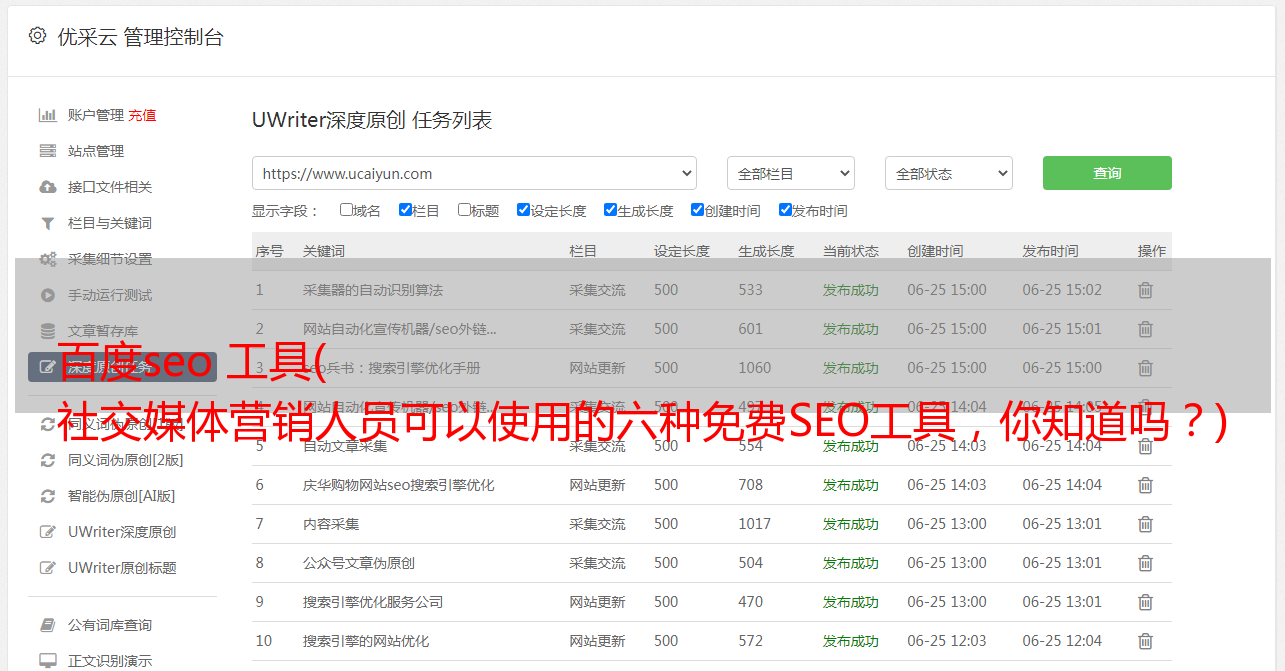
Task: Toggle the 标题 field checkbox
Action: pyautogui.click(x=464, y=210)
